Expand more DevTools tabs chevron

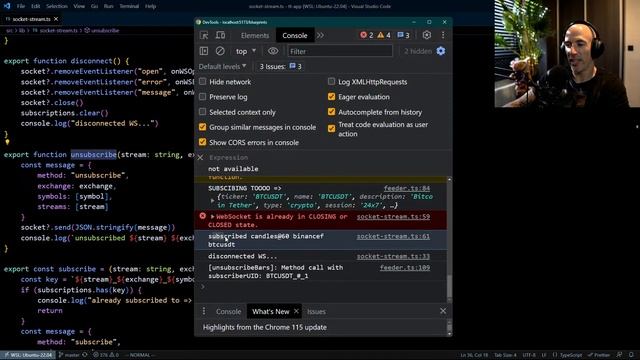click(x=320, y=36)
